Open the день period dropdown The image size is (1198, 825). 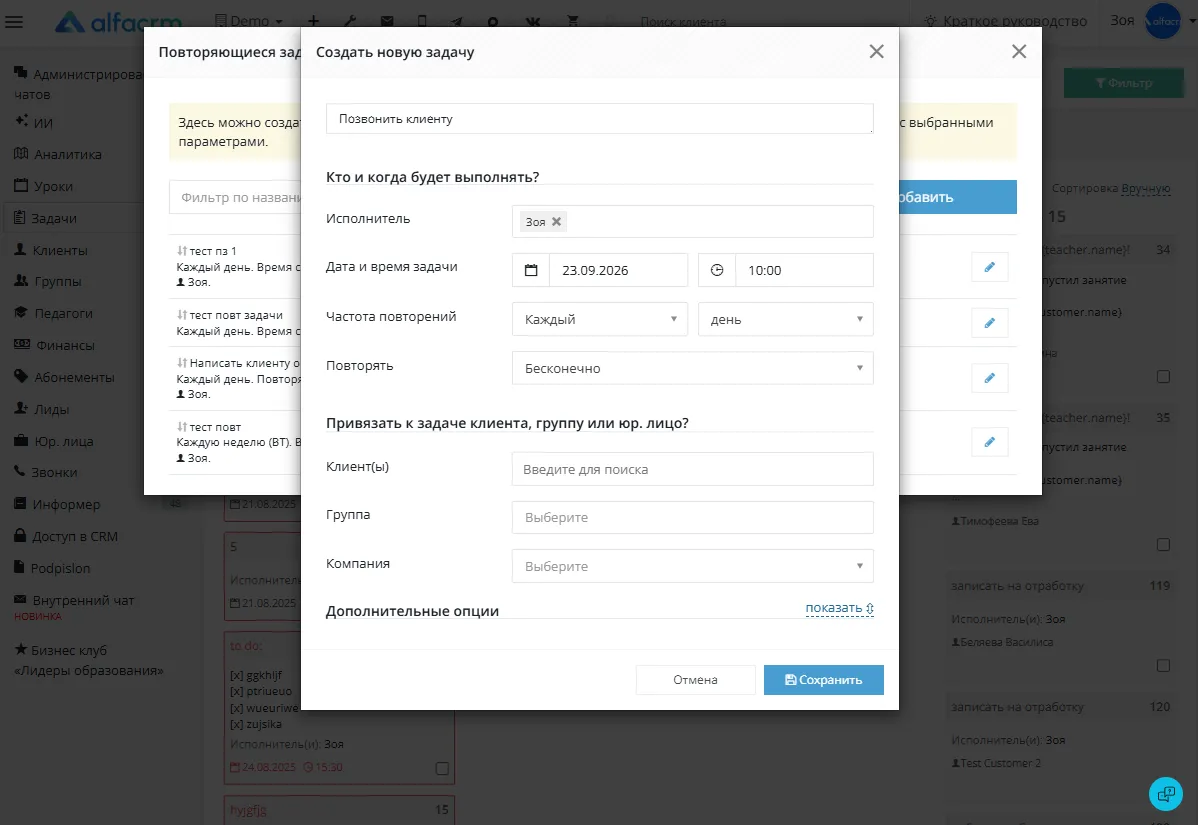pyautogui.click(x=785, y=319)
